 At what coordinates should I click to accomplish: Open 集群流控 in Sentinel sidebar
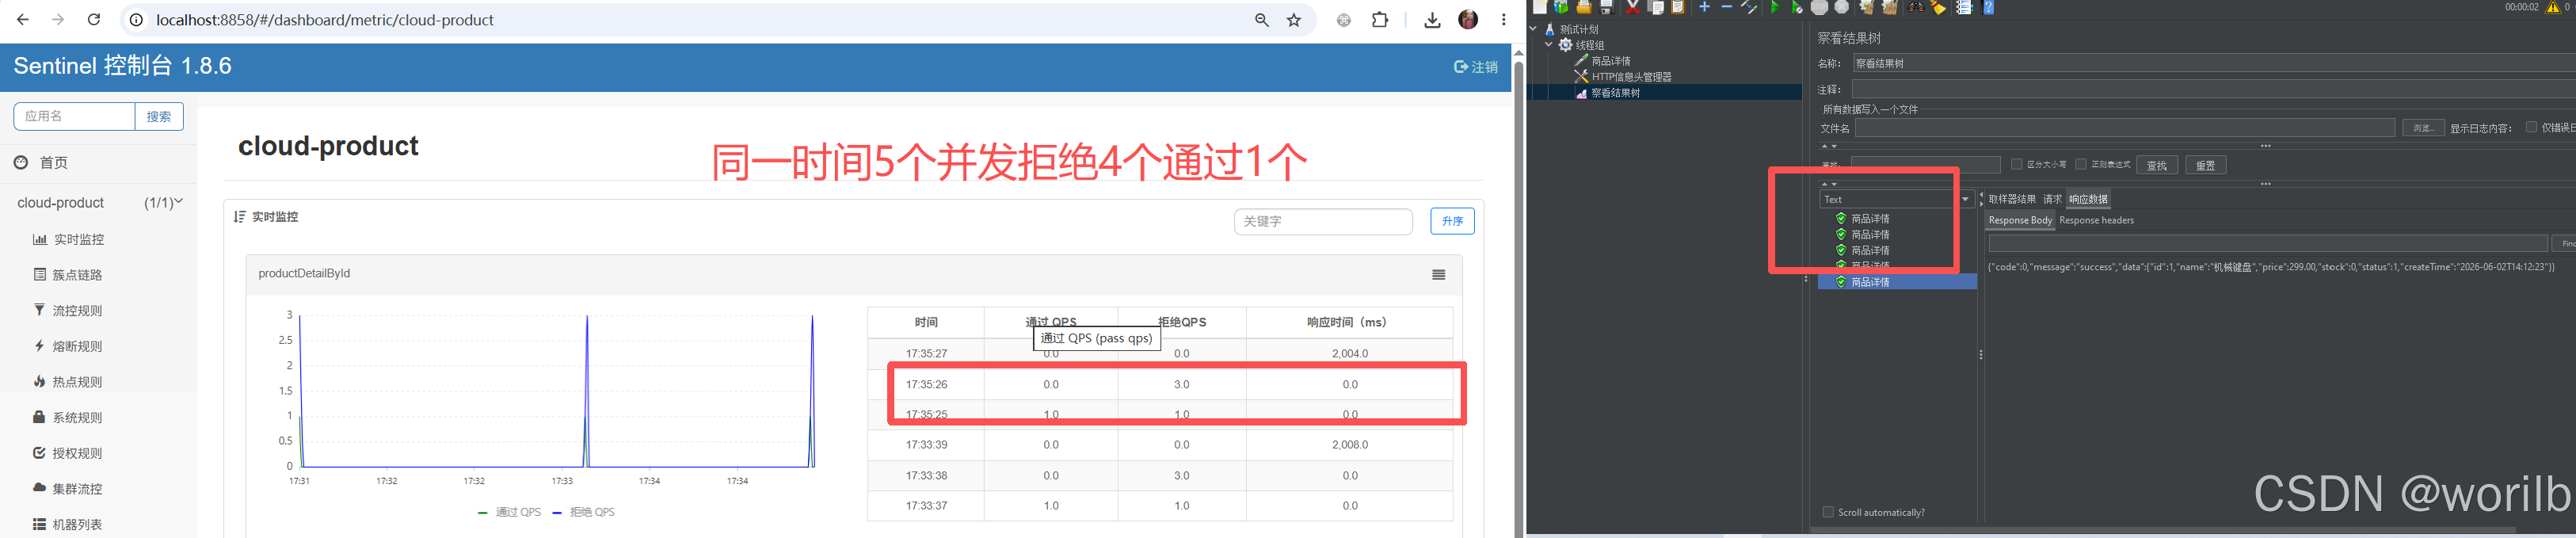click(x=78, y=489)
